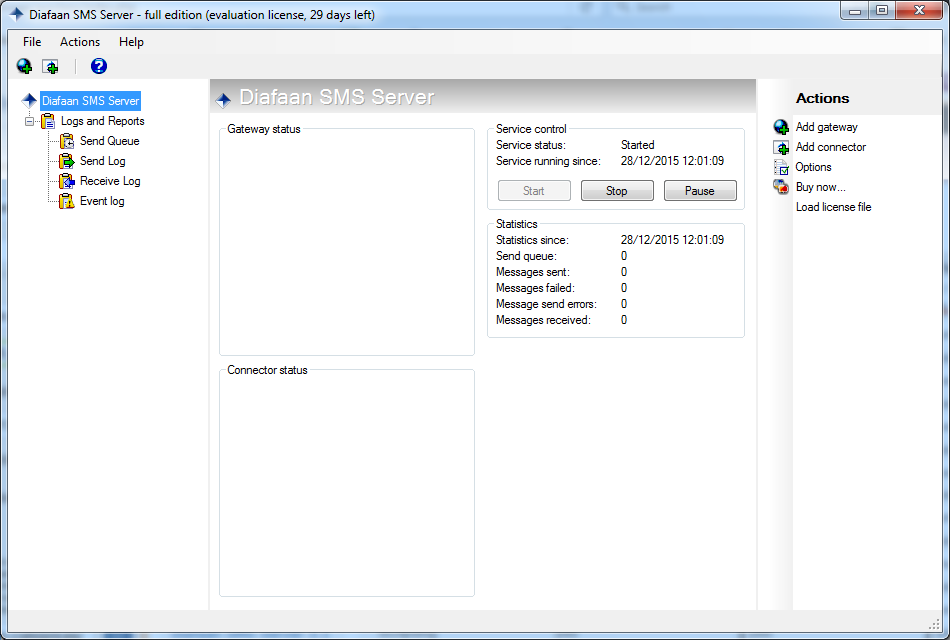This screenshot has width=950, height=640.
Task: Click the Receive Log blue arrow icon
Action: coord(66,180)
